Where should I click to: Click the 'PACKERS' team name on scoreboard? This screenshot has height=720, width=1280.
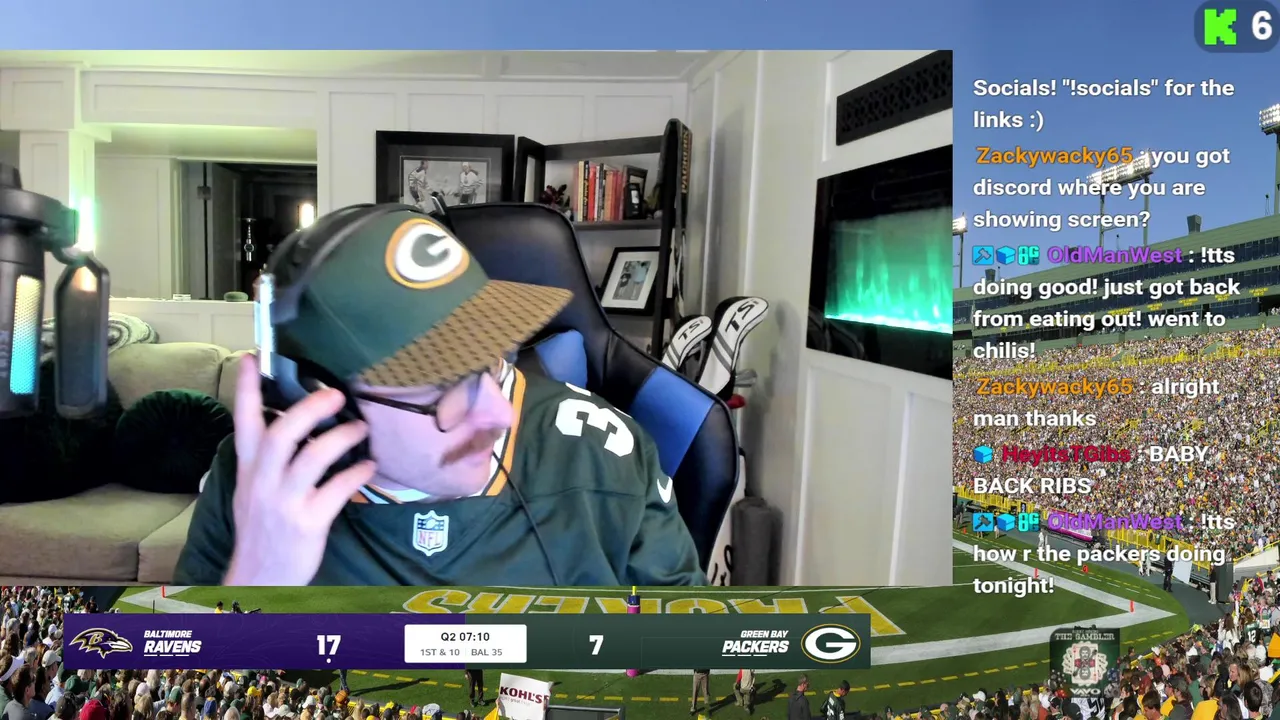755,648
